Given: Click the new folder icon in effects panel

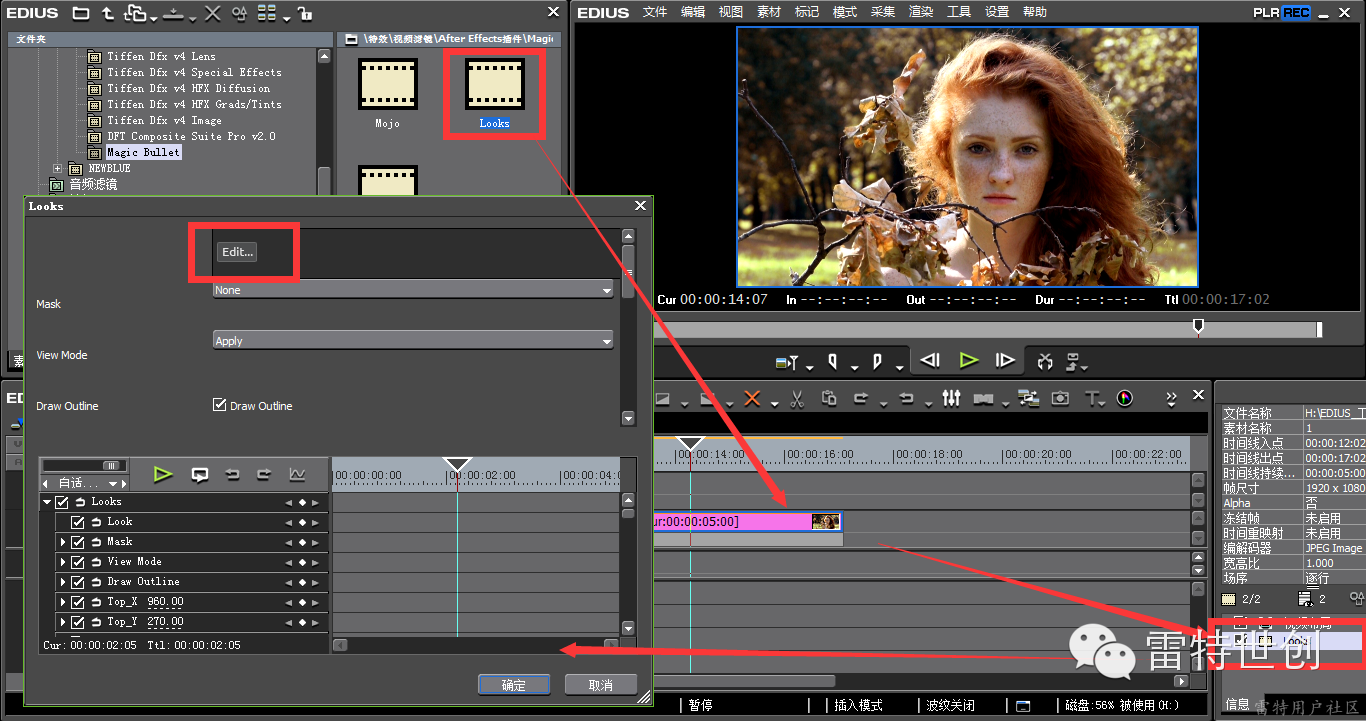Looking at the screenshot, I should [x=81, y=13].
